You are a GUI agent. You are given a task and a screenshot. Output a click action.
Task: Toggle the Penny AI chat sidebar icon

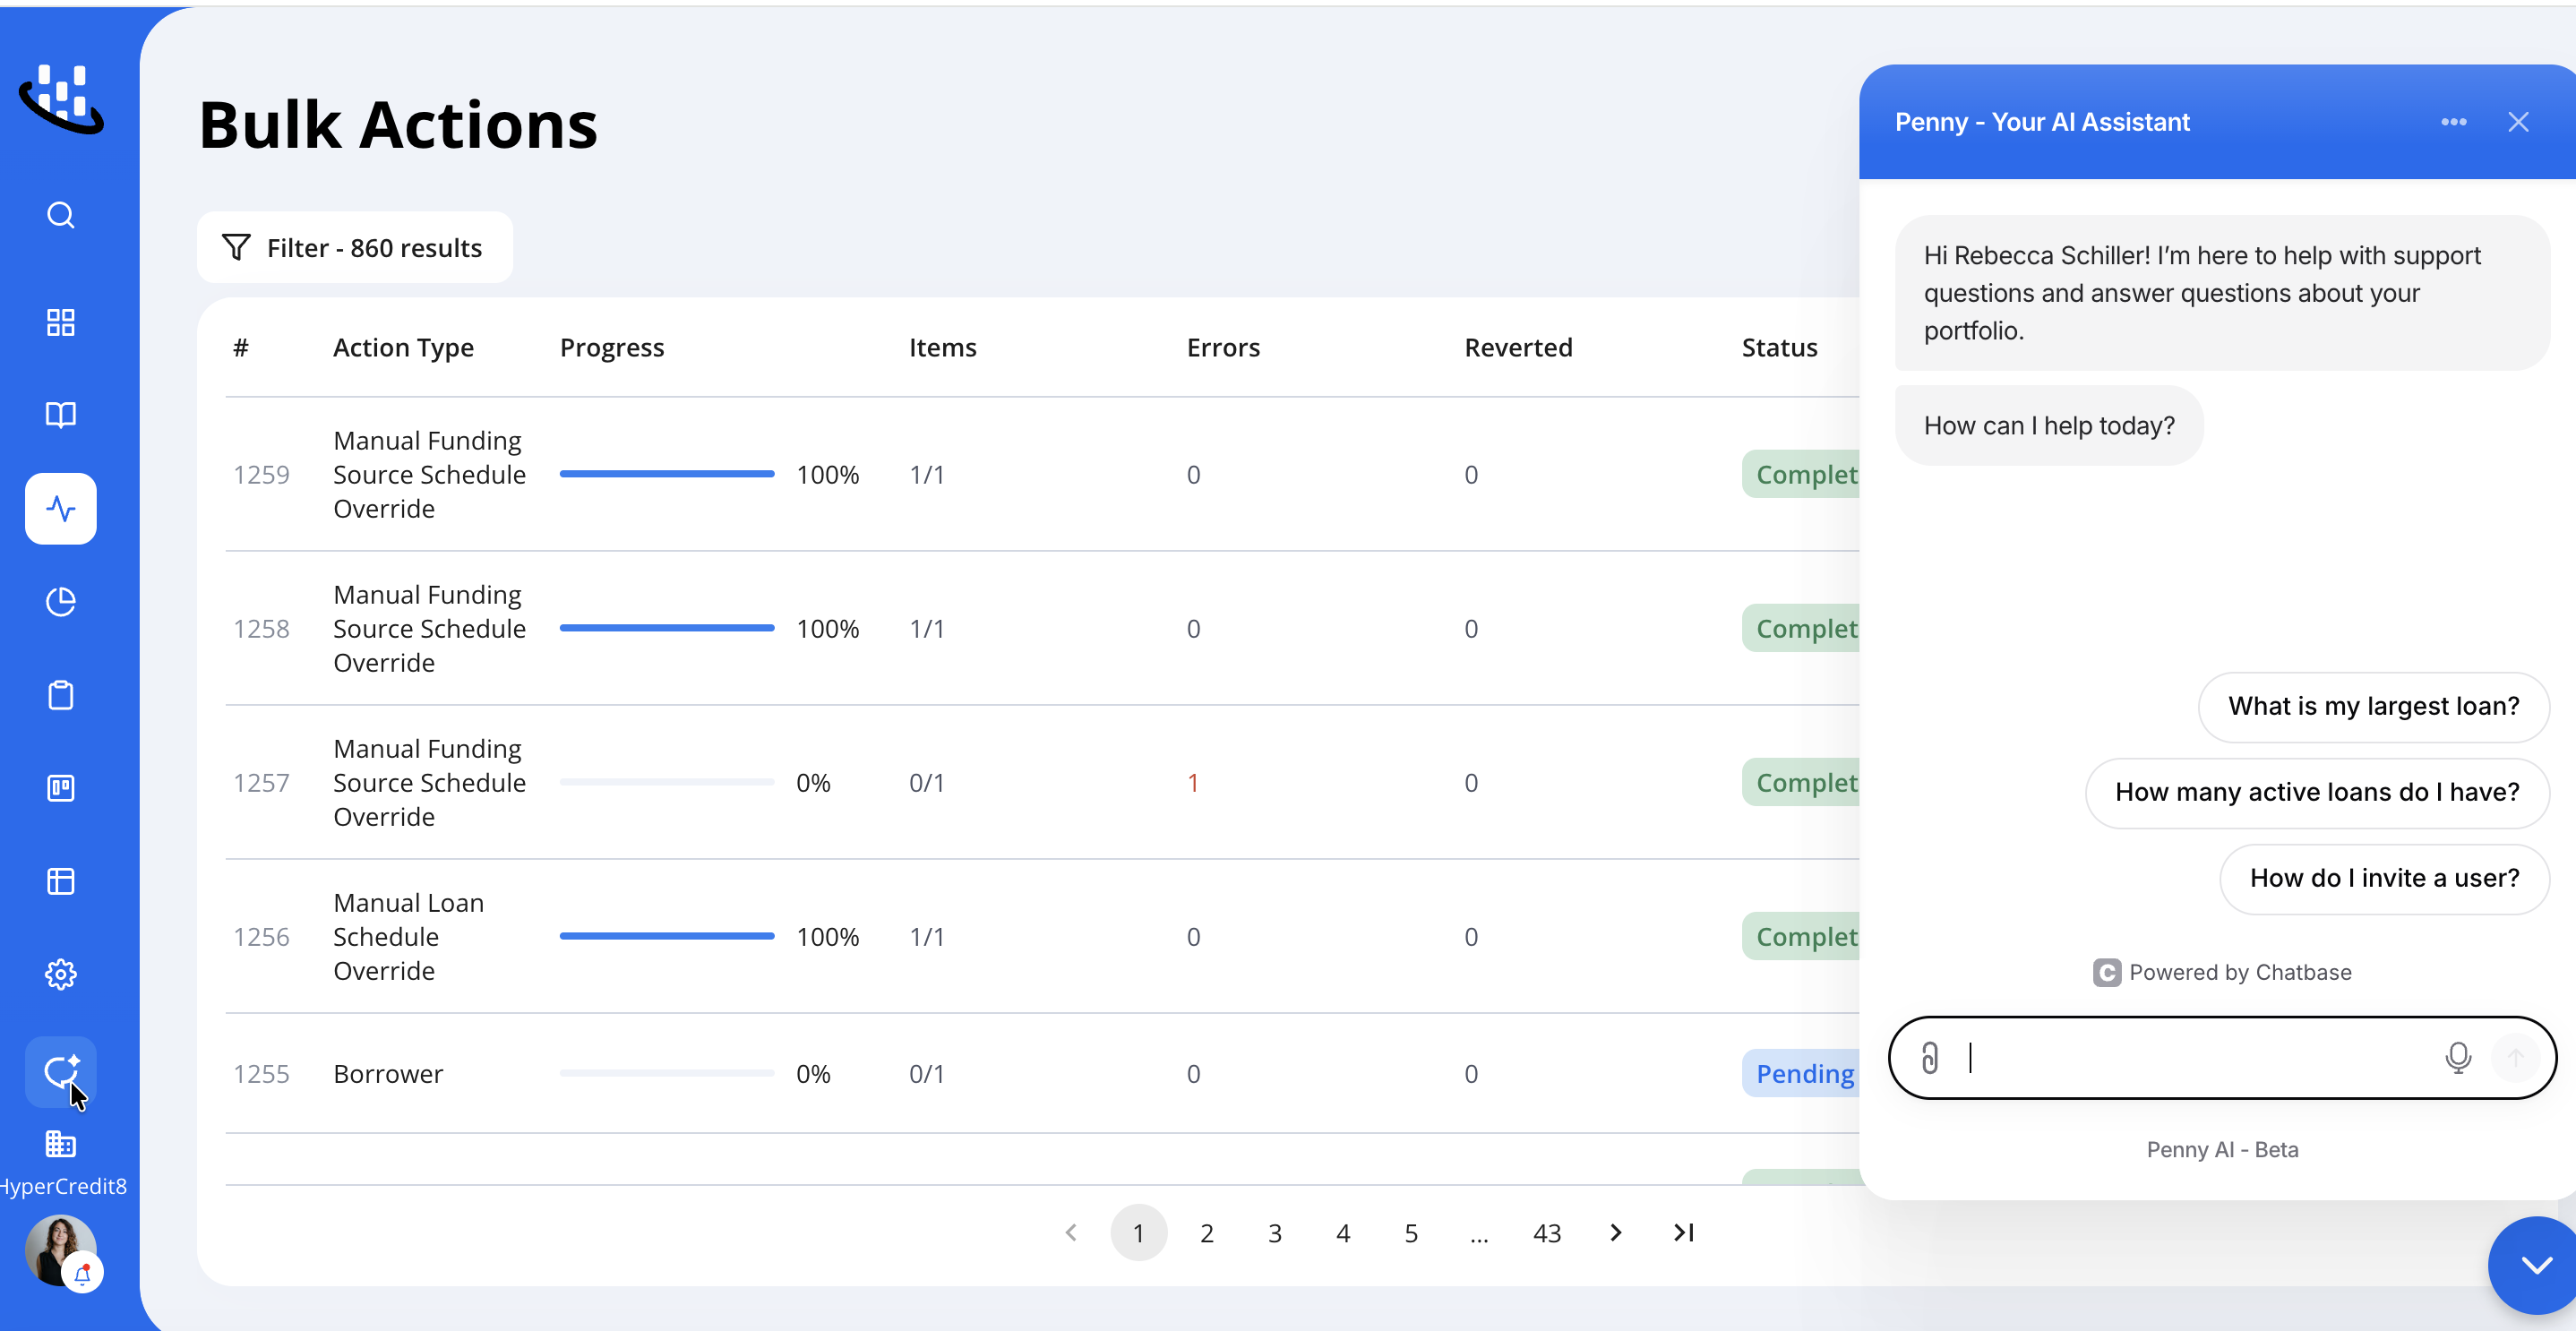coord(61,1072)
